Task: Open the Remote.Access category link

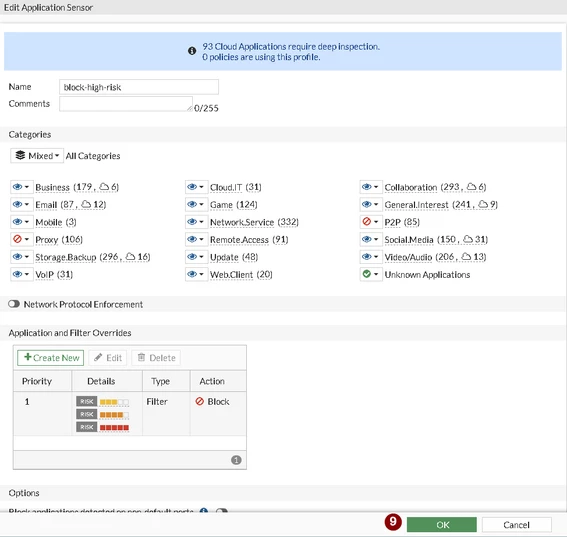Action: click(x=239, y=239)
